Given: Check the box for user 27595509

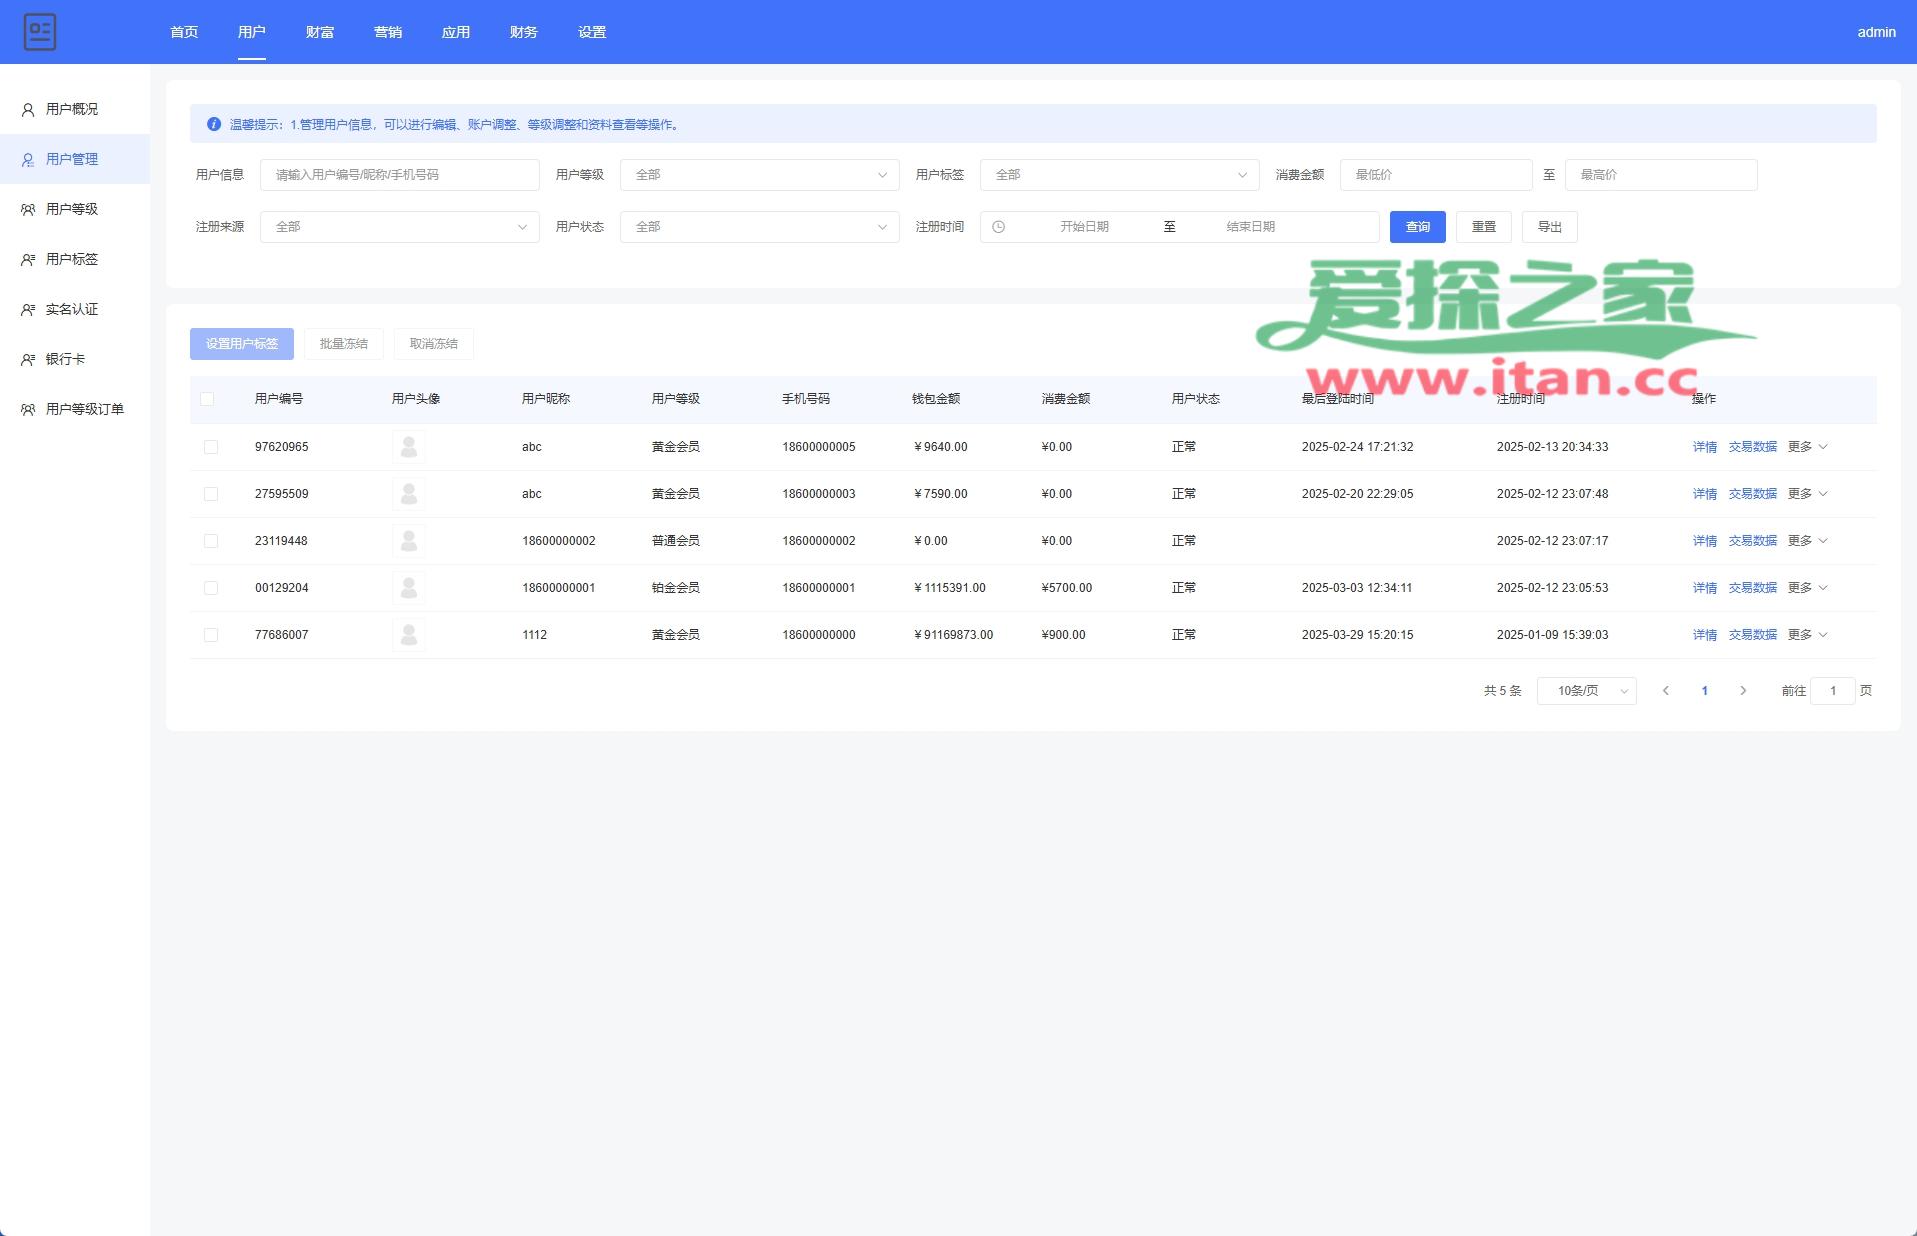Looking at the screenshot, I should [x=211, y=494].
